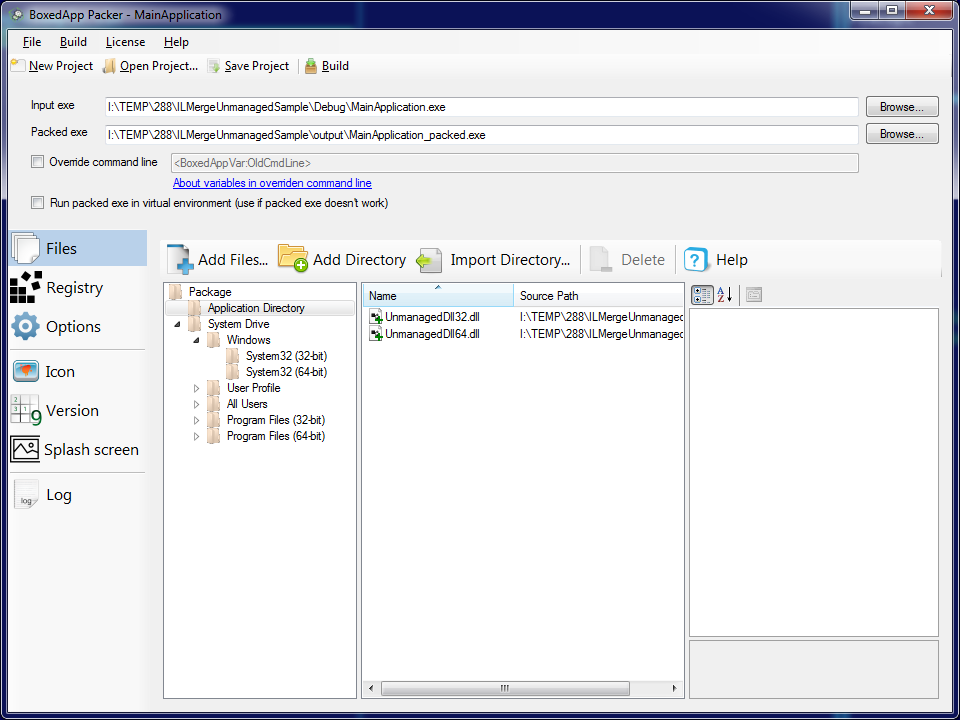
Task: Click the Add Directory folder icon
Action: tap(293, 259)
